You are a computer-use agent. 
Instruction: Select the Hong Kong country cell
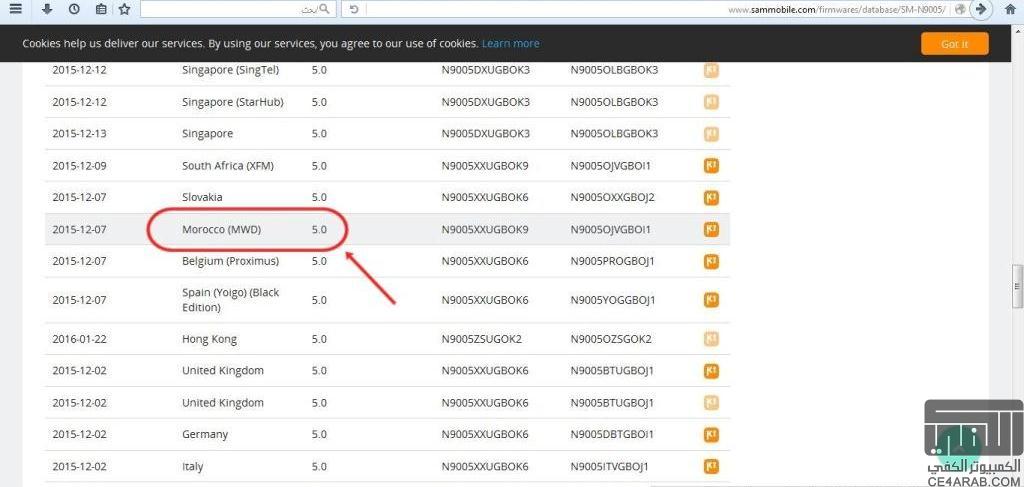[x=210, y=339]
